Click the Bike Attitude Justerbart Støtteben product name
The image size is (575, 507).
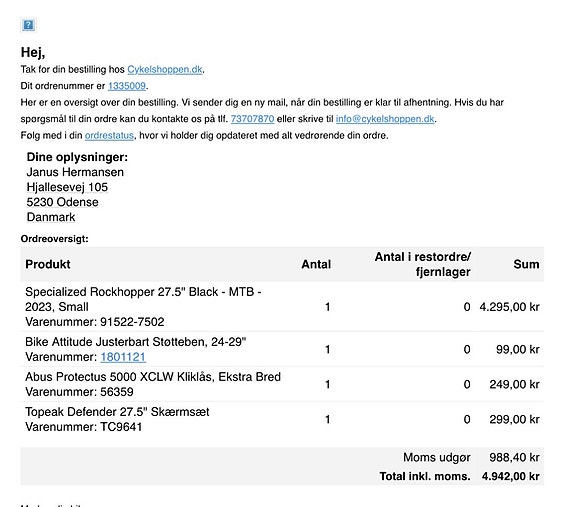pos(135,342)
